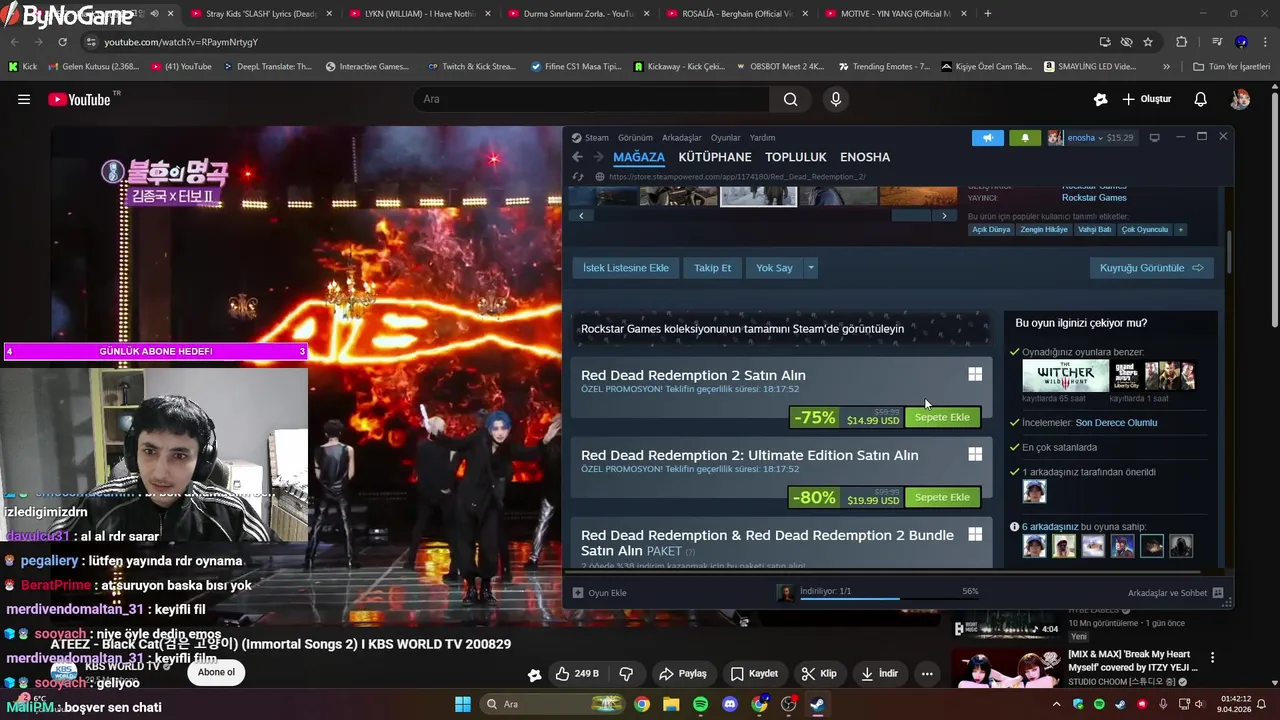Image resolution: width=1280 pixels, height=720 pixels.
Task: Click the Windows Start button
Action: [x=463, y=704]
